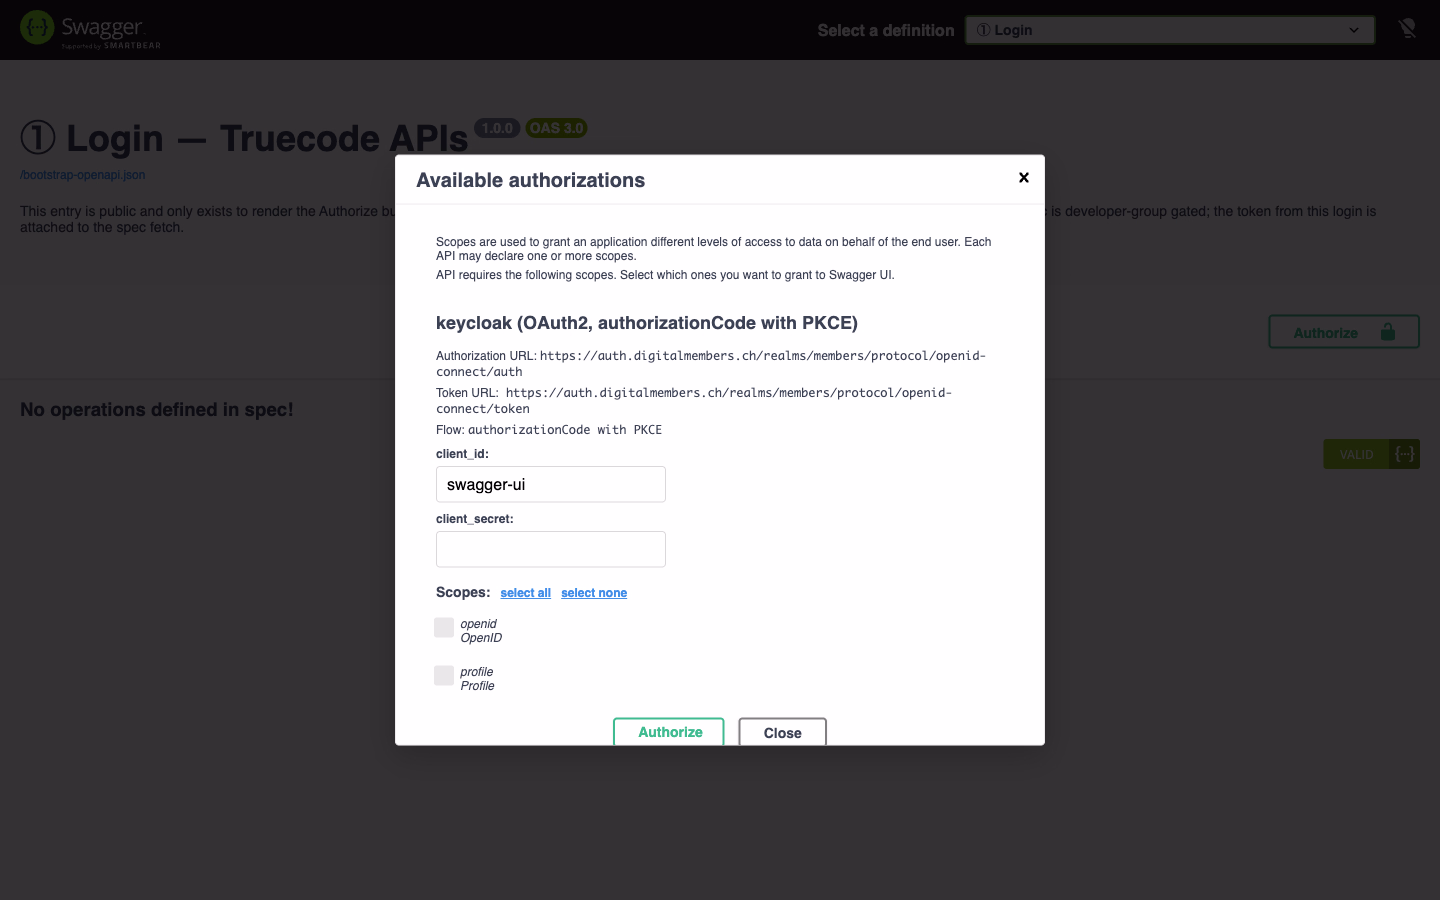The width and height of the screenshot is (1440, 900).
Task: Click the Close button in the dialog
Action: (x=783, y=732)
